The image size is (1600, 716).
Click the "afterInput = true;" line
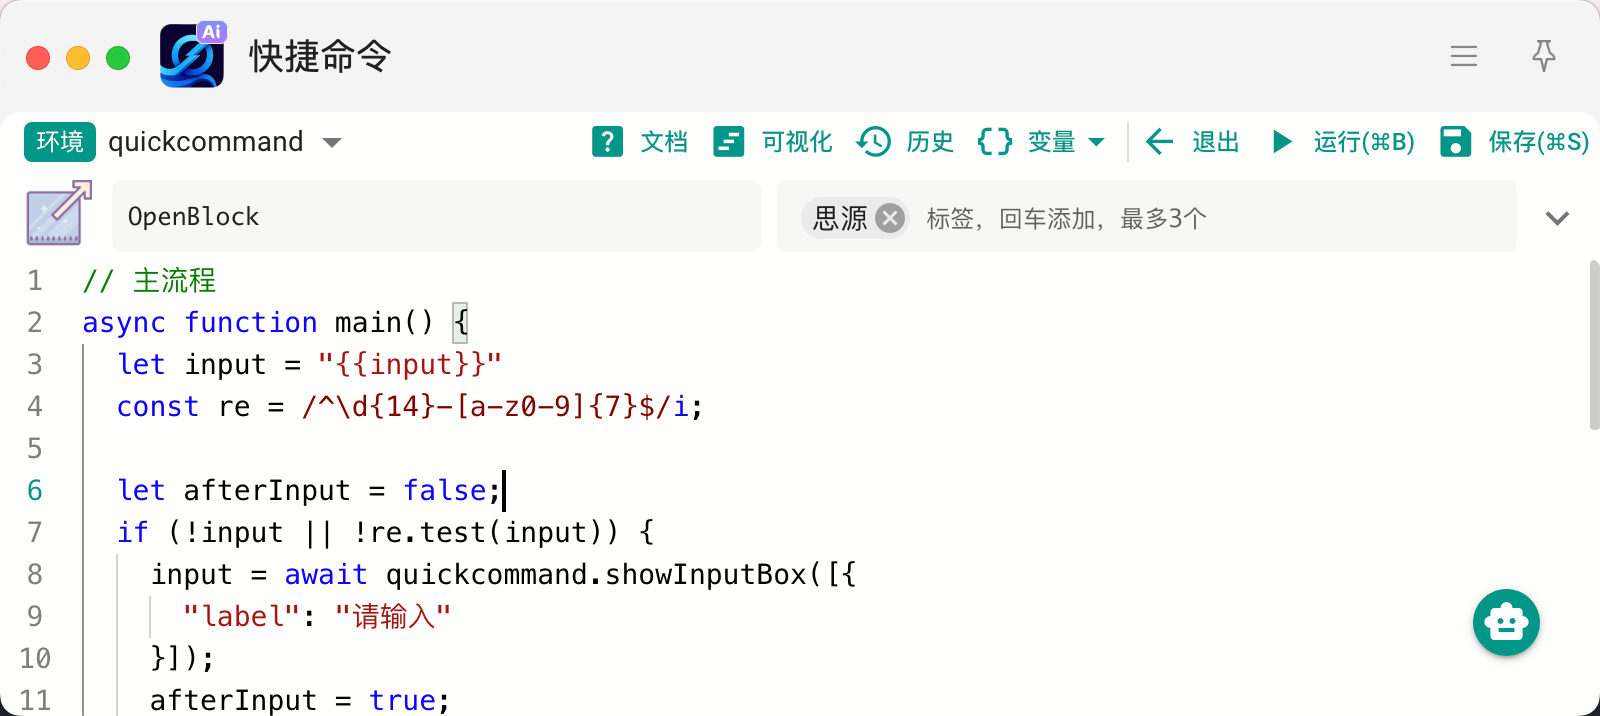click(300, 700)
